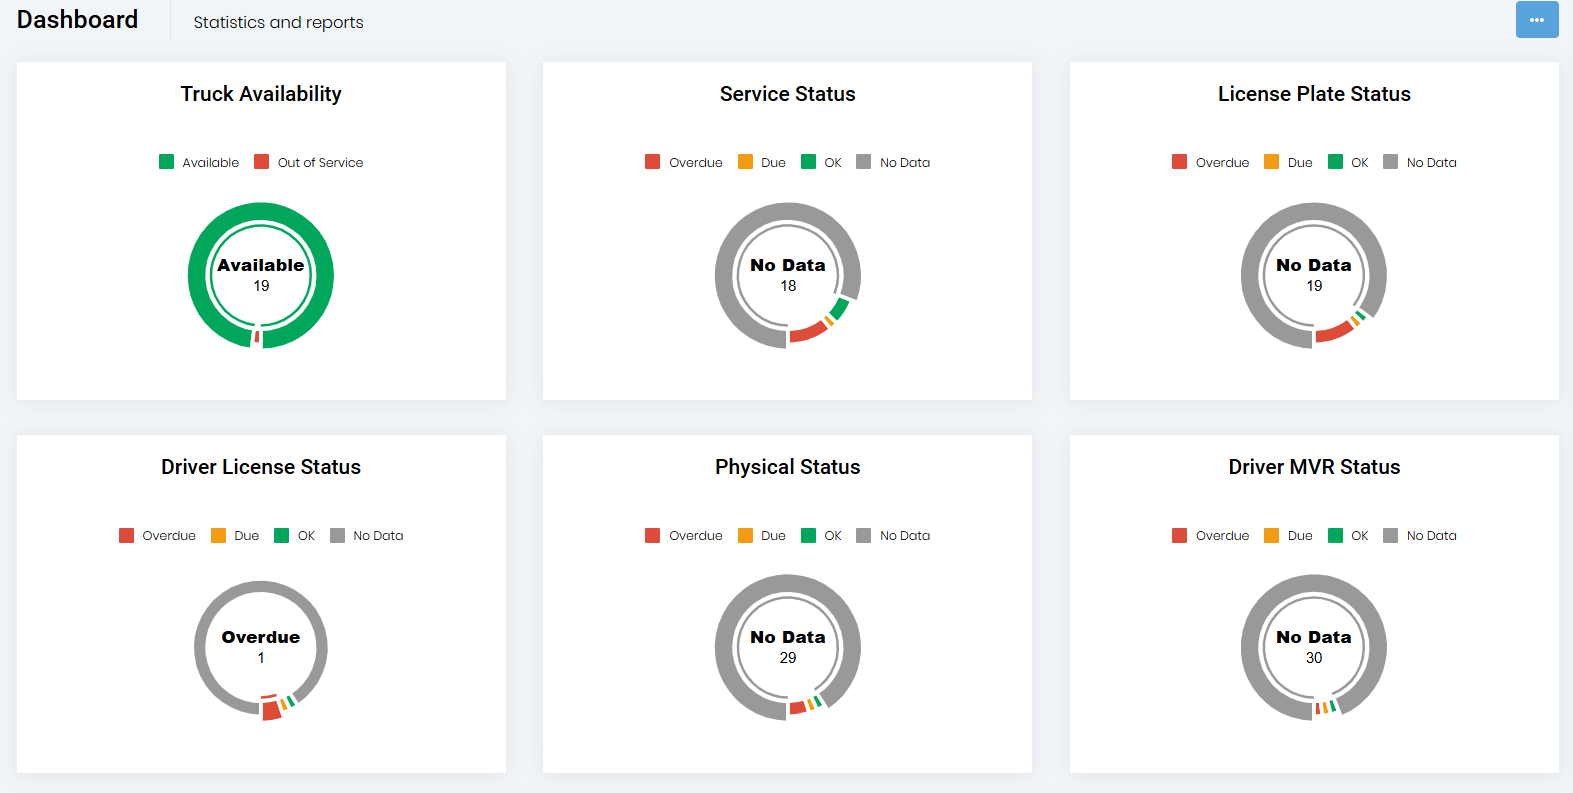Image resolution: width=1573 pixels, height=793 pixels.
Task: Toggle Available legend in Truck Availability
Action: pos(199,162)
